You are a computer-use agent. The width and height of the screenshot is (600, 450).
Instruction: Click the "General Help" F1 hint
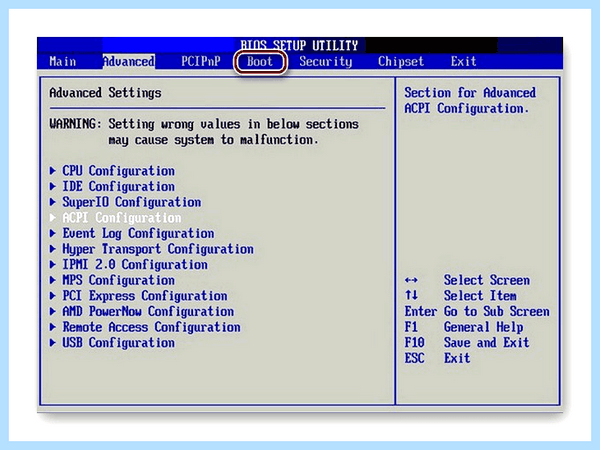484,327
